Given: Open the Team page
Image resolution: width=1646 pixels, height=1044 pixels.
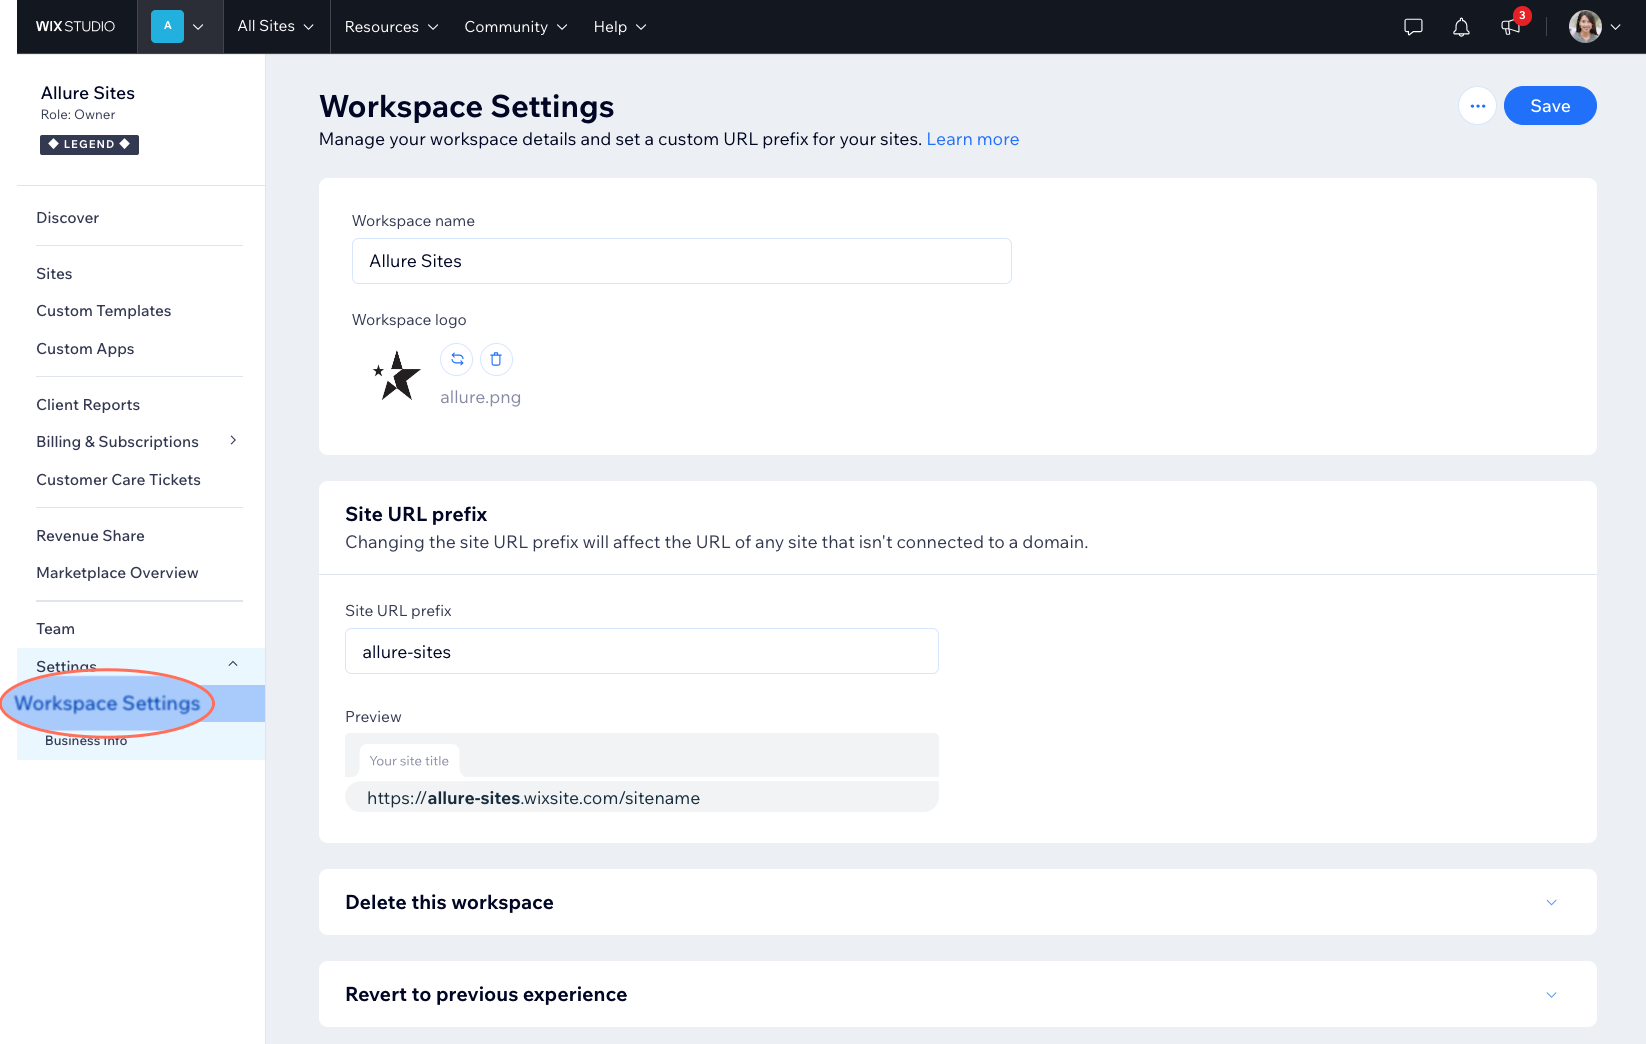Looking at the screenshot, I should [x=55, y=629].
